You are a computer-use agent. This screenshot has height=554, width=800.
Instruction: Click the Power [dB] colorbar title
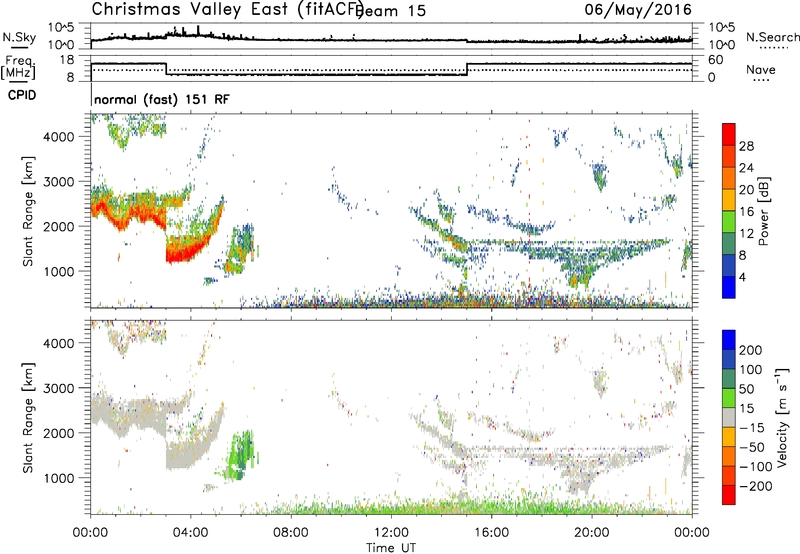point(763,211)
